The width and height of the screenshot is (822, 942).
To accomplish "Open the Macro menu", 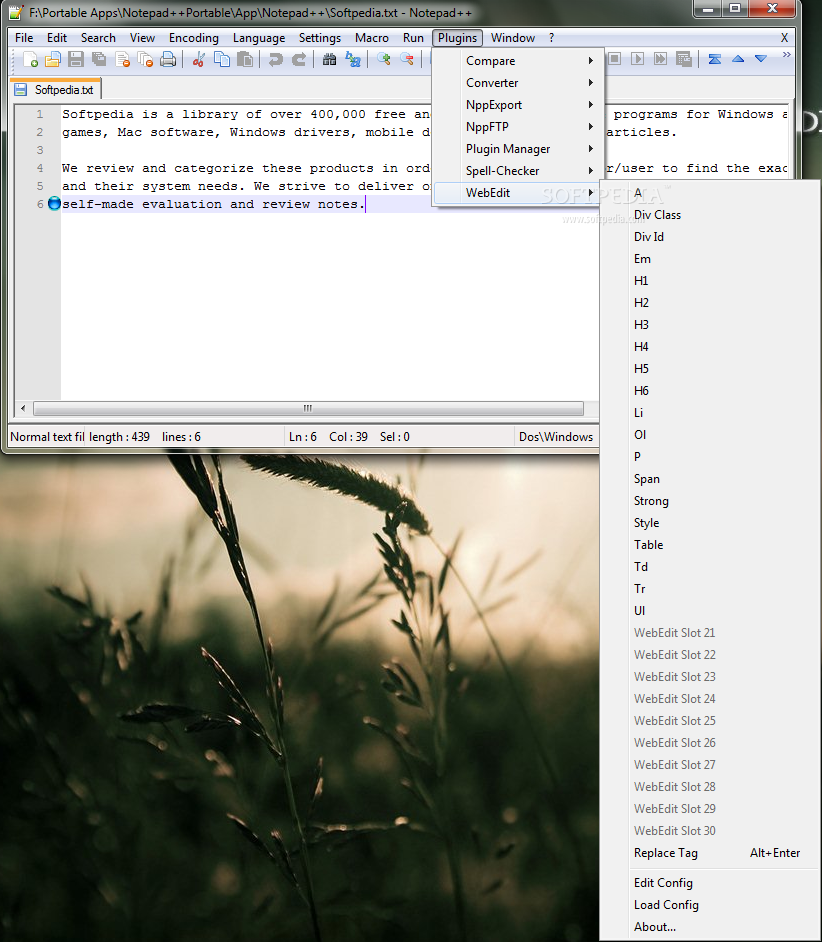I will click(372, 38).
